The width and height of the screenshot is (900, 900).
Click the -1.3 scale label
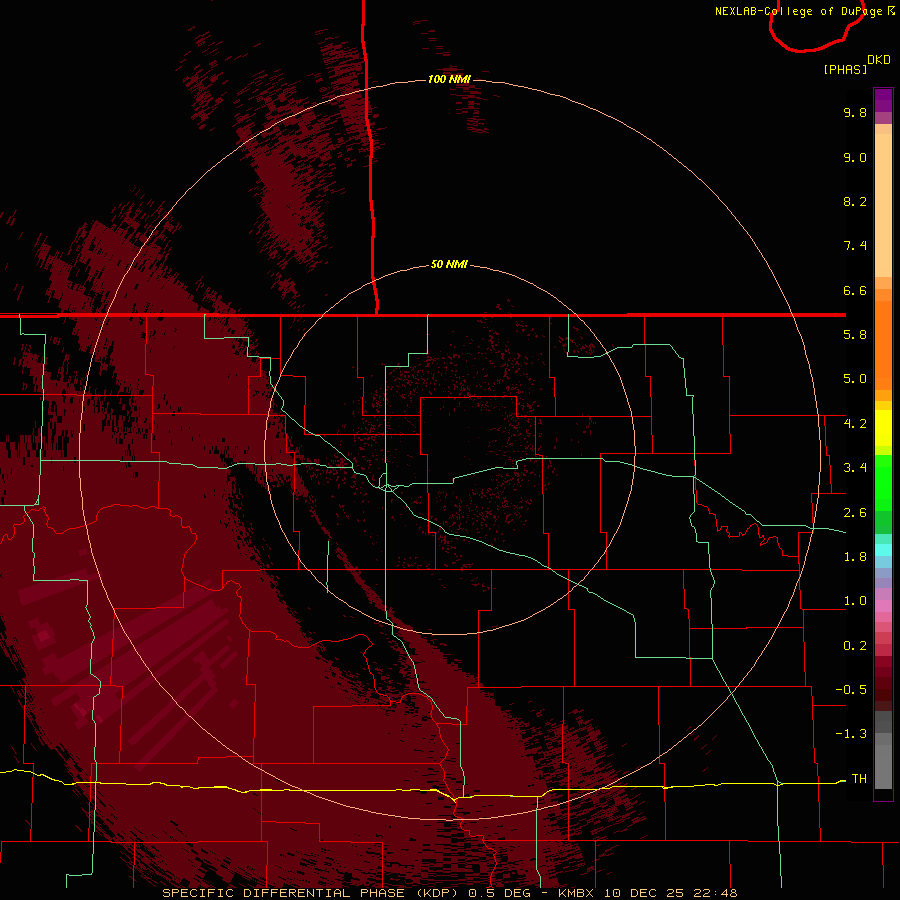click(x=851, y=734)
